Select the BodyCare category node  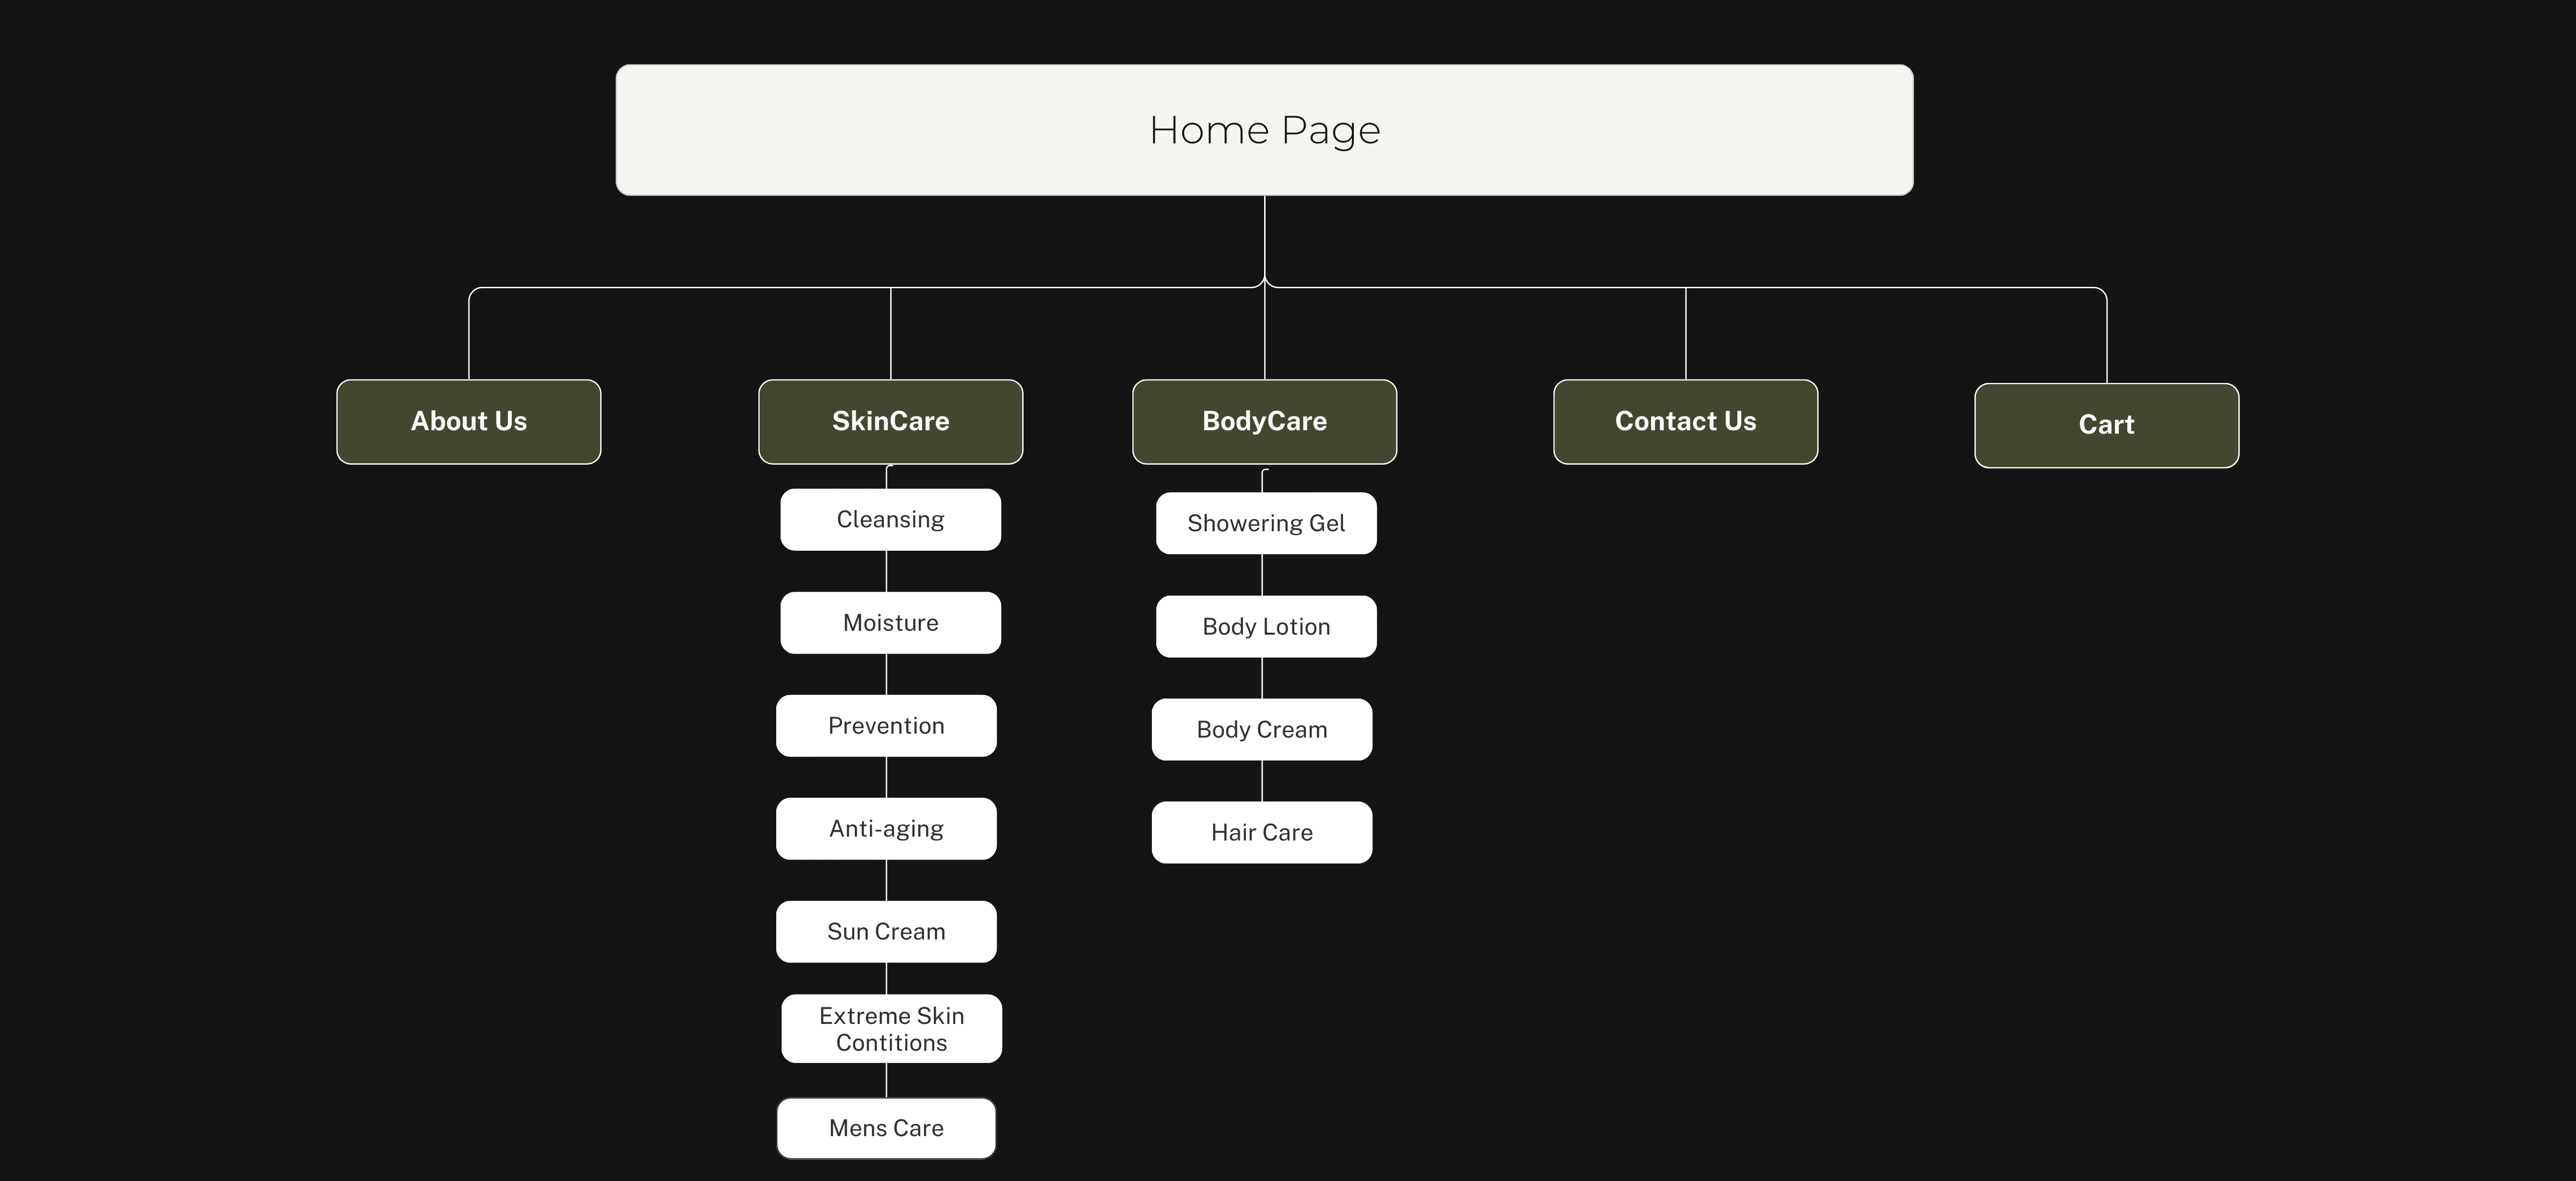click(1264, 421)
